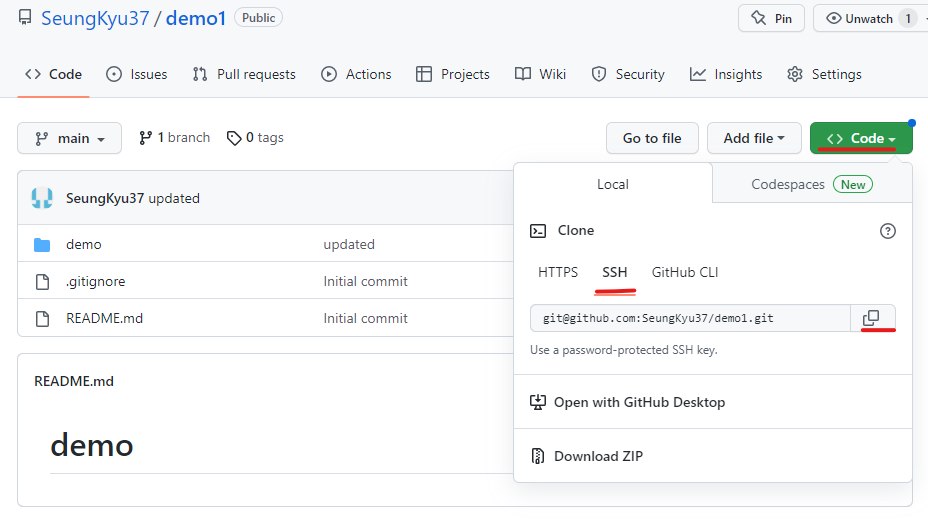This screenshot has height=522, width=928.
Task: Select the GitHub CLI clone option
Action: 685,272
